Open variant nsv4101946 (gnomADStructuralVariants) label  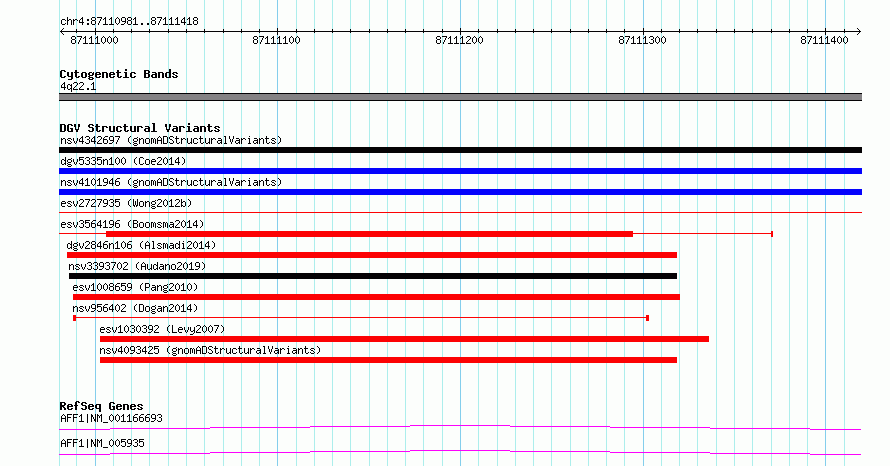click(x=171, y=182)
